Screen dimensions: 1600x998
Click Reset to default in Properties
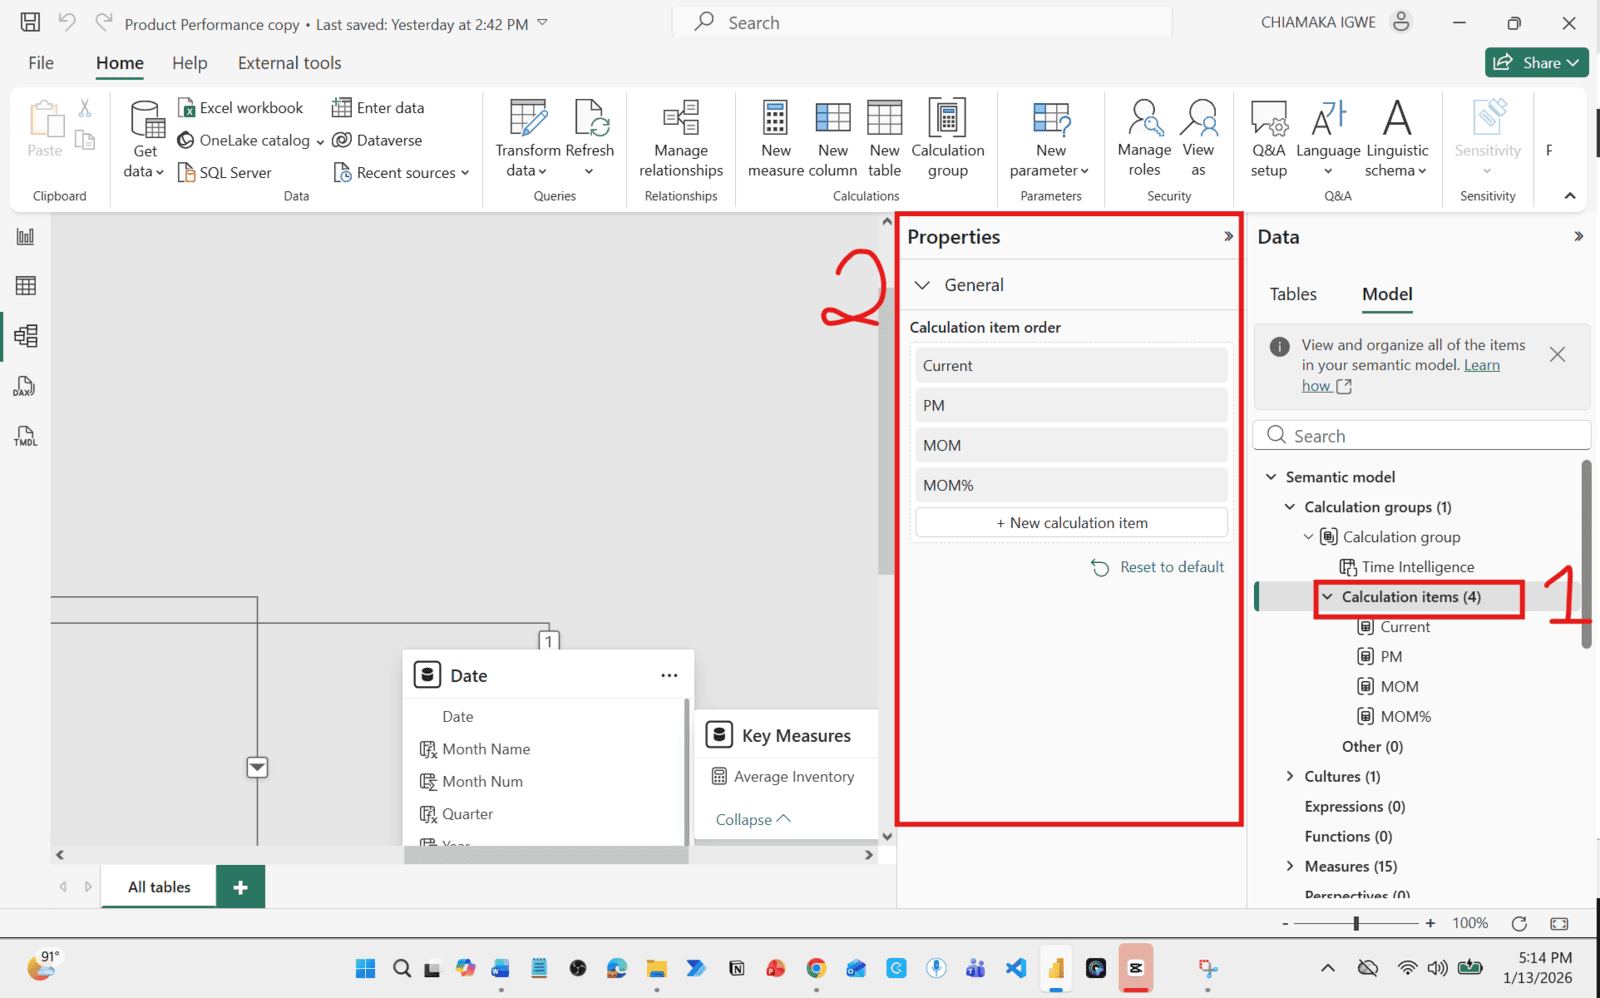(1158, 567)
